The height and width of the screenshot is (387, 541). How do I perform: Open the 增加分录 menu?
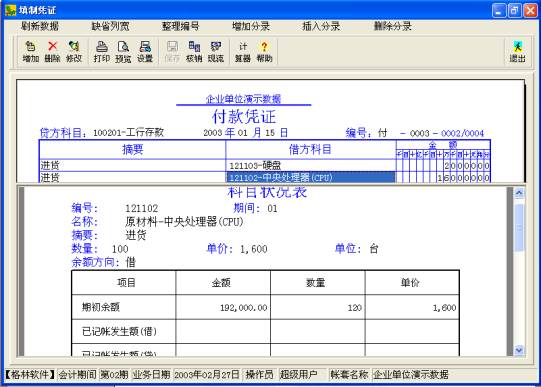(251, 26)
